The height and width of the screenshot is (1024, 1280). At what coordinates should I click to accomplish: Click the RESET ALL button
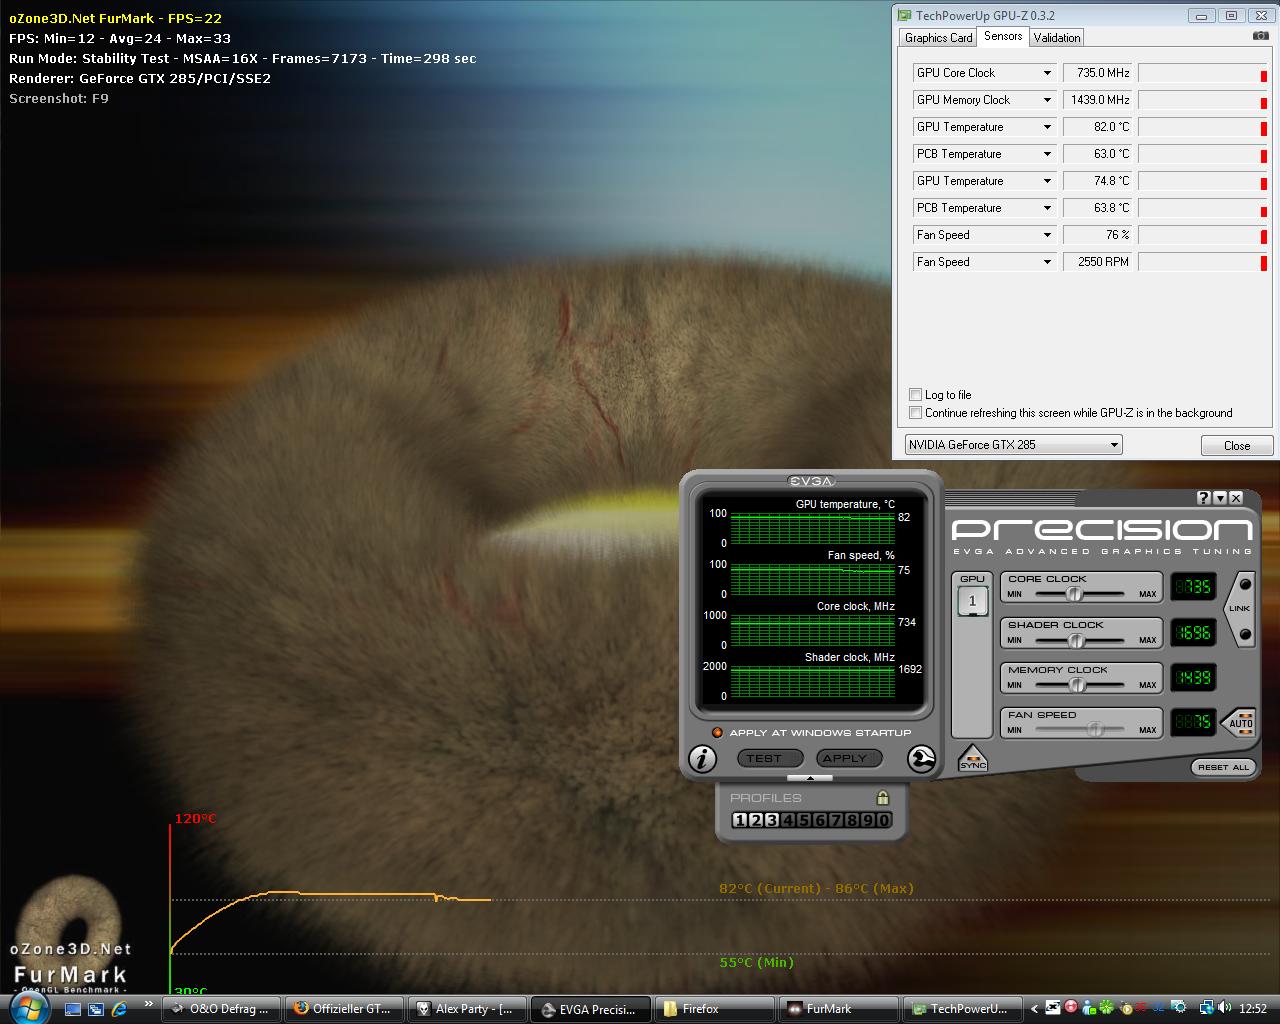click(1224, 767)
